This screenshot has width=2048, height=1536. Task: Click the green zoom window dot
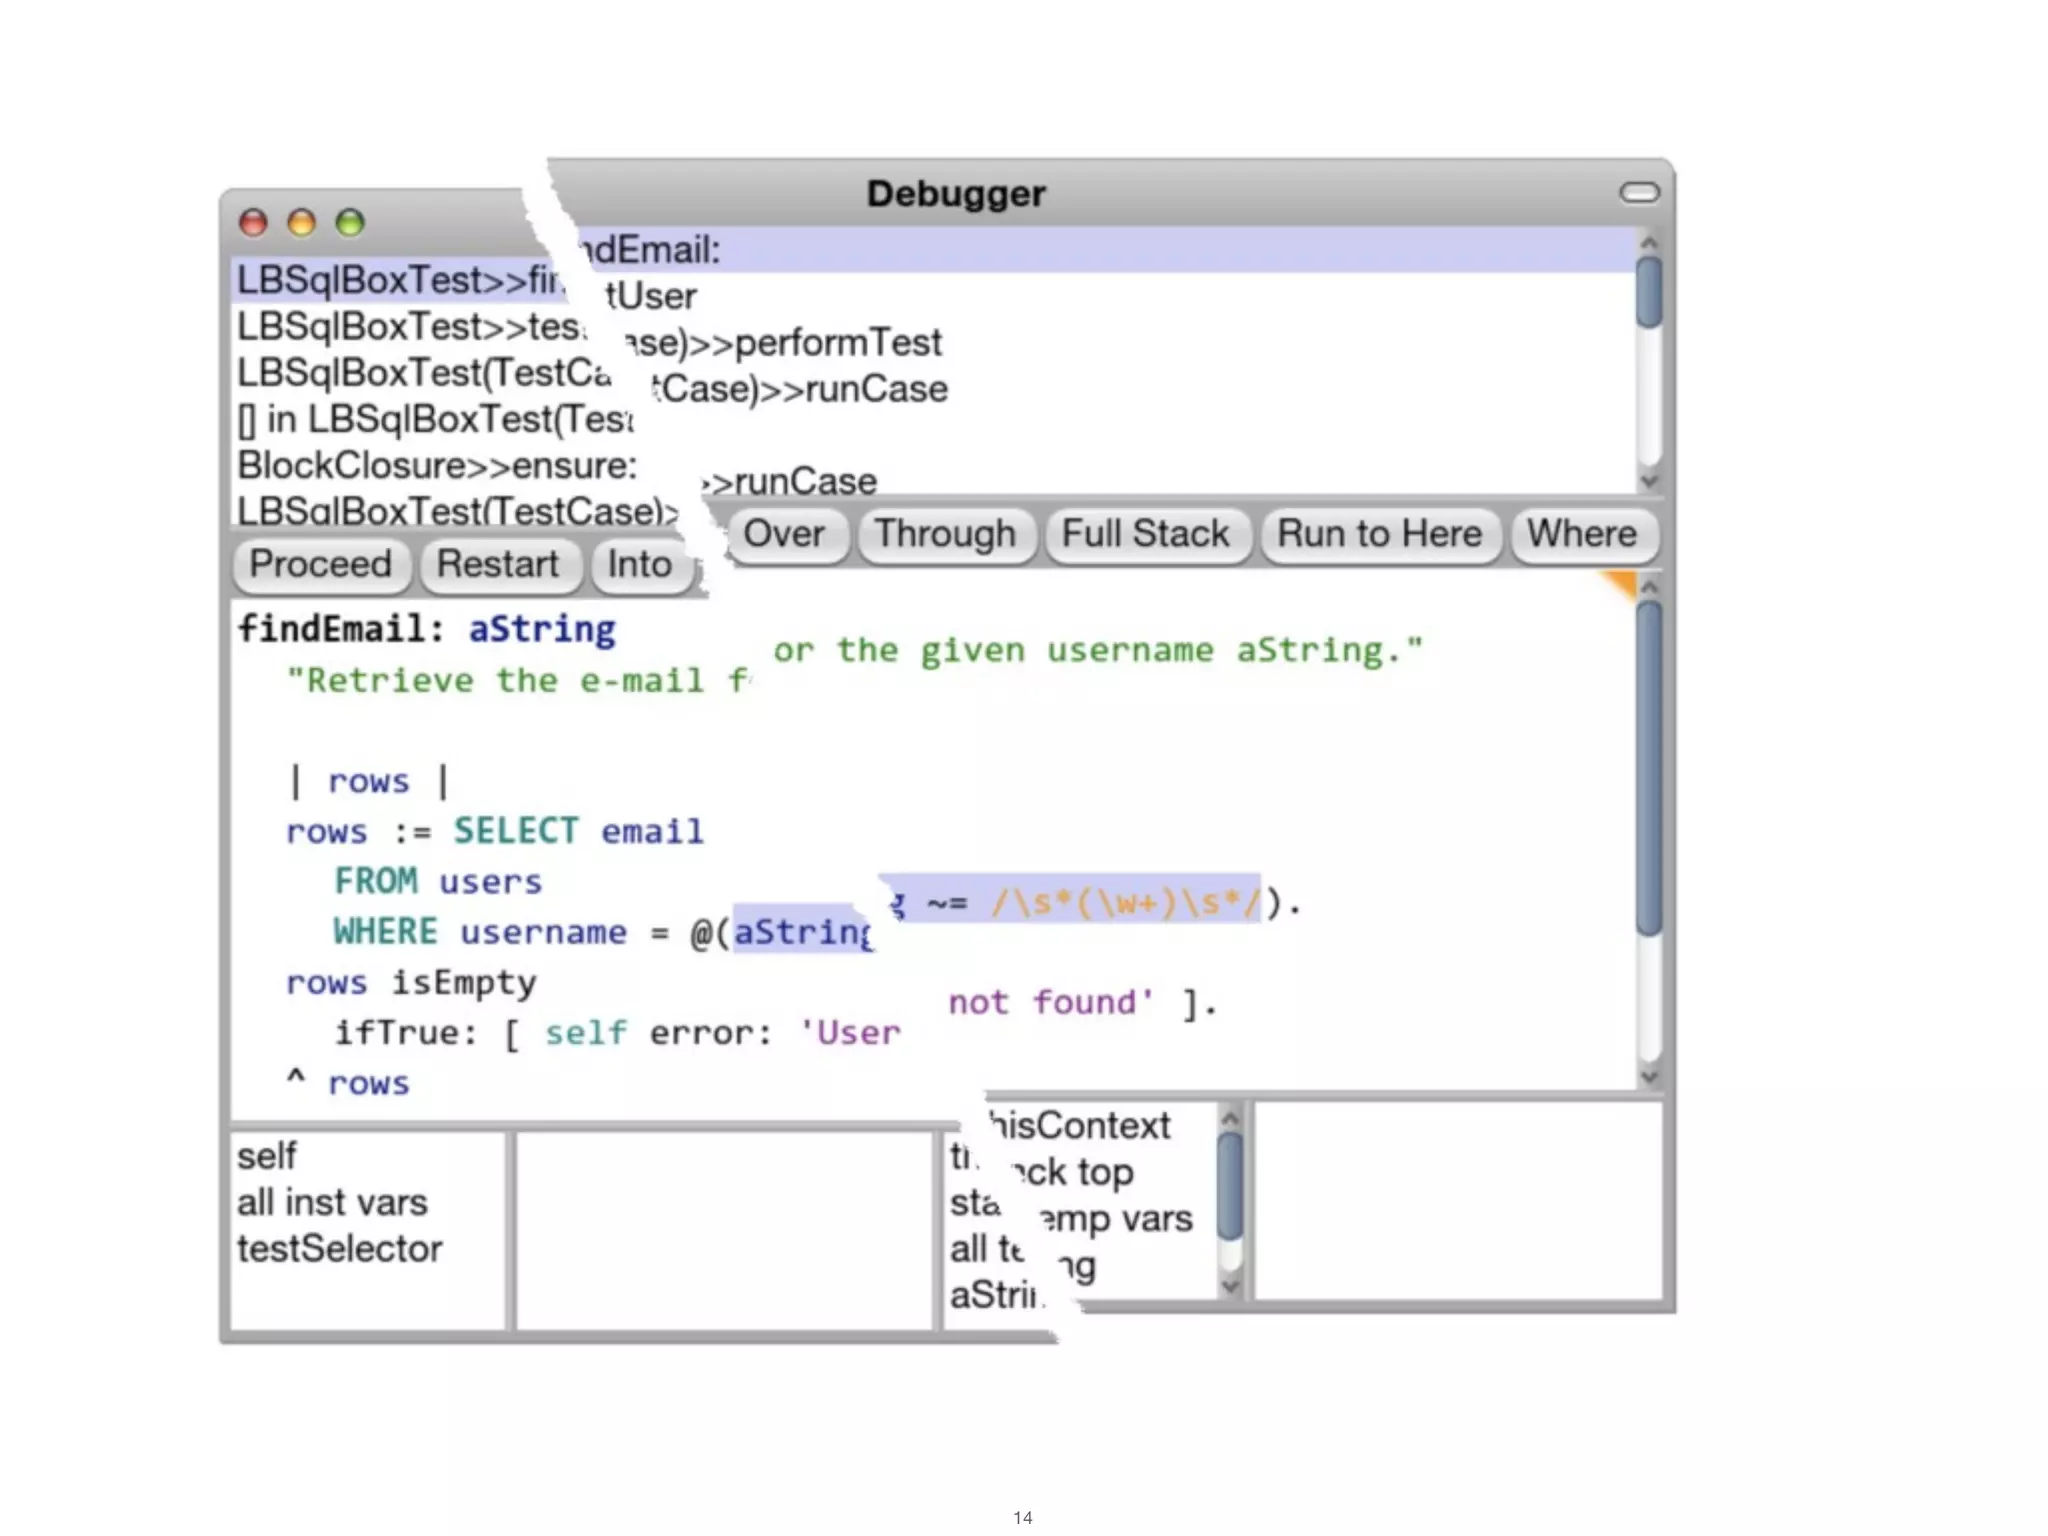[349, 222]
